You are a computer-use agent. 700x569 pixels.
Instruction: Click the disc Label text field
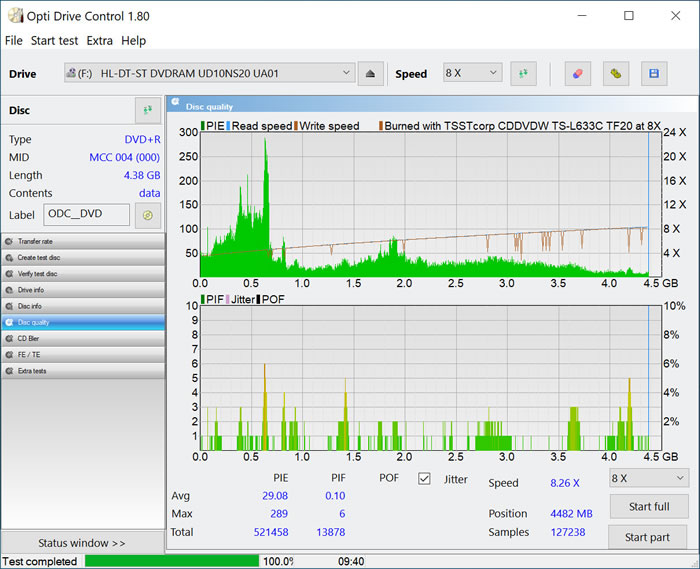87,215
